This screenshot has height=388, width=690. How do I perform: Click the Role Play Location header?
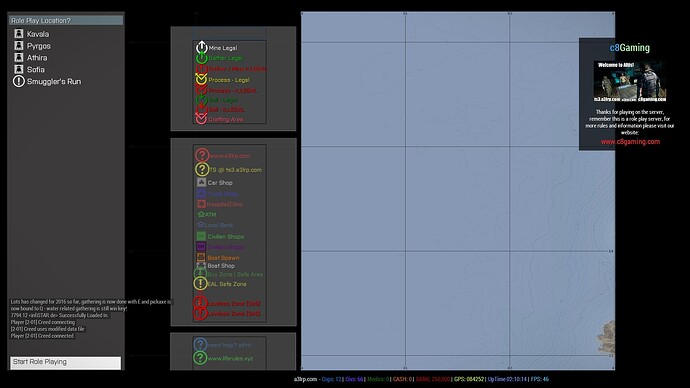click(x=66, y=21)
